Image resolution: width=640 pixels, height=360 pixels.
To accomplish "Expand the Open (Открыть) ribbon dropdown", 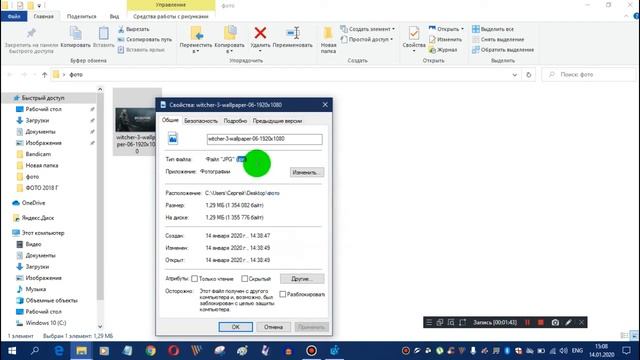I will coord(446,29).
